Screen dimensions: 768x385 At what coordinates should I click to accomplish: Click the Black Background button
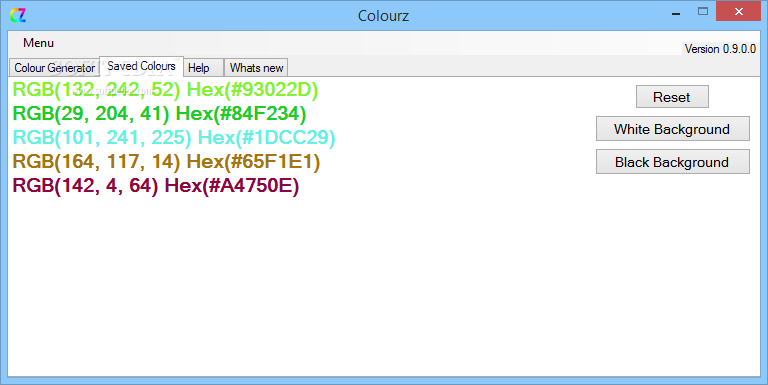[672, 162]
